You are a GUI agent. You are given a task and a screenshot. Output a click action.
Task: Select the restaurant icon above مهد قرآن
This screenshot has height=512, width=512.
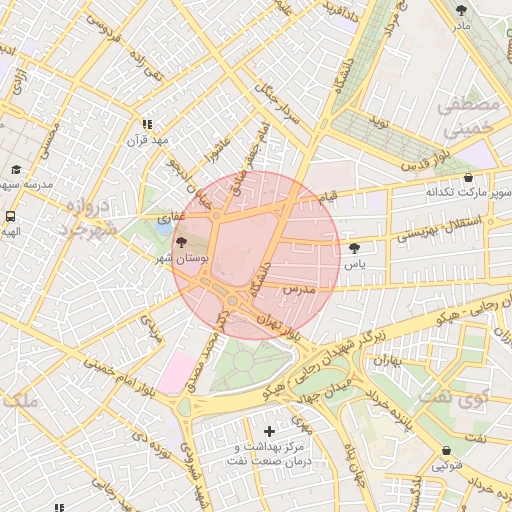pyautogui.click(x=147, y=125)
